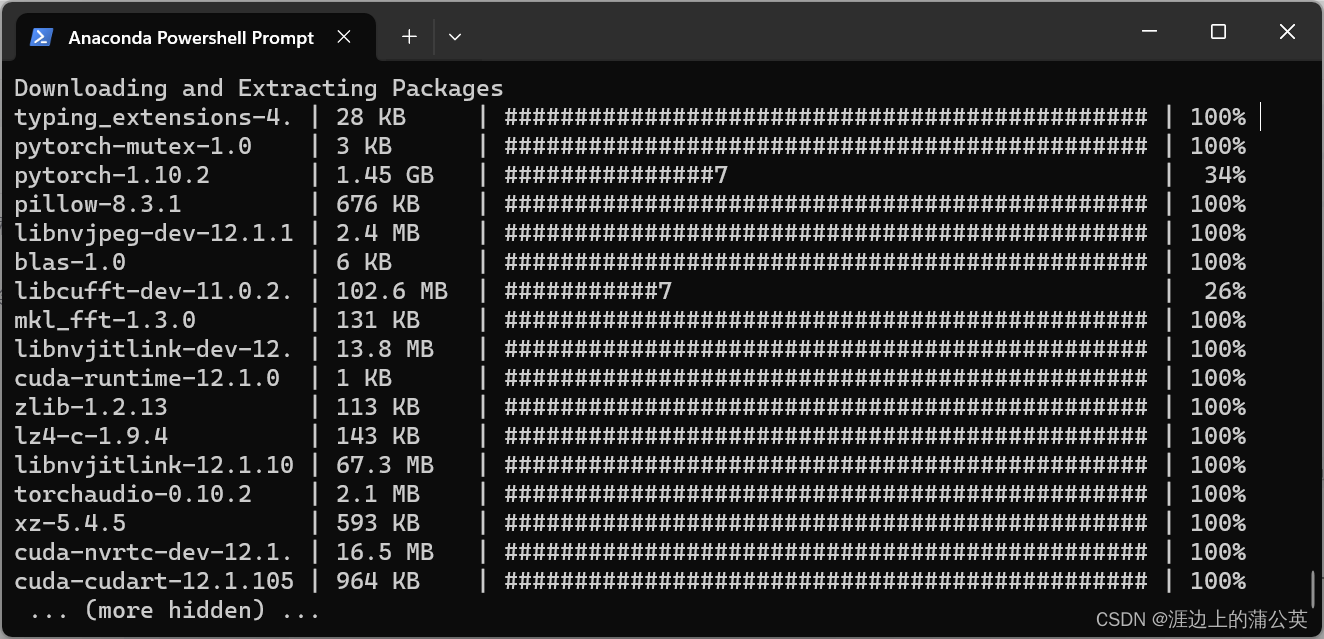The width and height of the screenshot is (1324, 639).
Task: Click the typing_extensions-4 download line
Action: coord(152,117)
